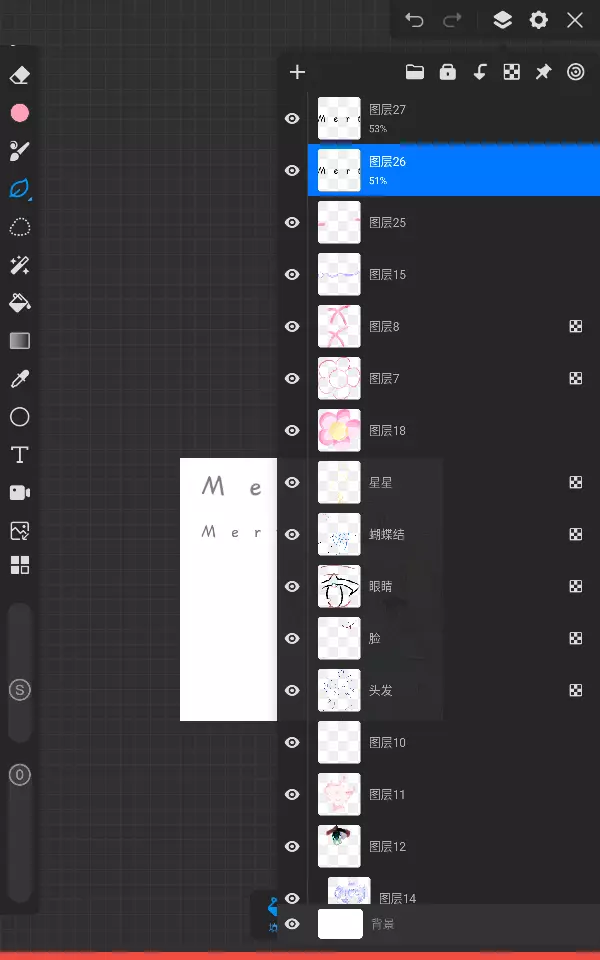This screenshot has height=960, width=600.
Task: Toggle the layers panel button
Action: 502,20
